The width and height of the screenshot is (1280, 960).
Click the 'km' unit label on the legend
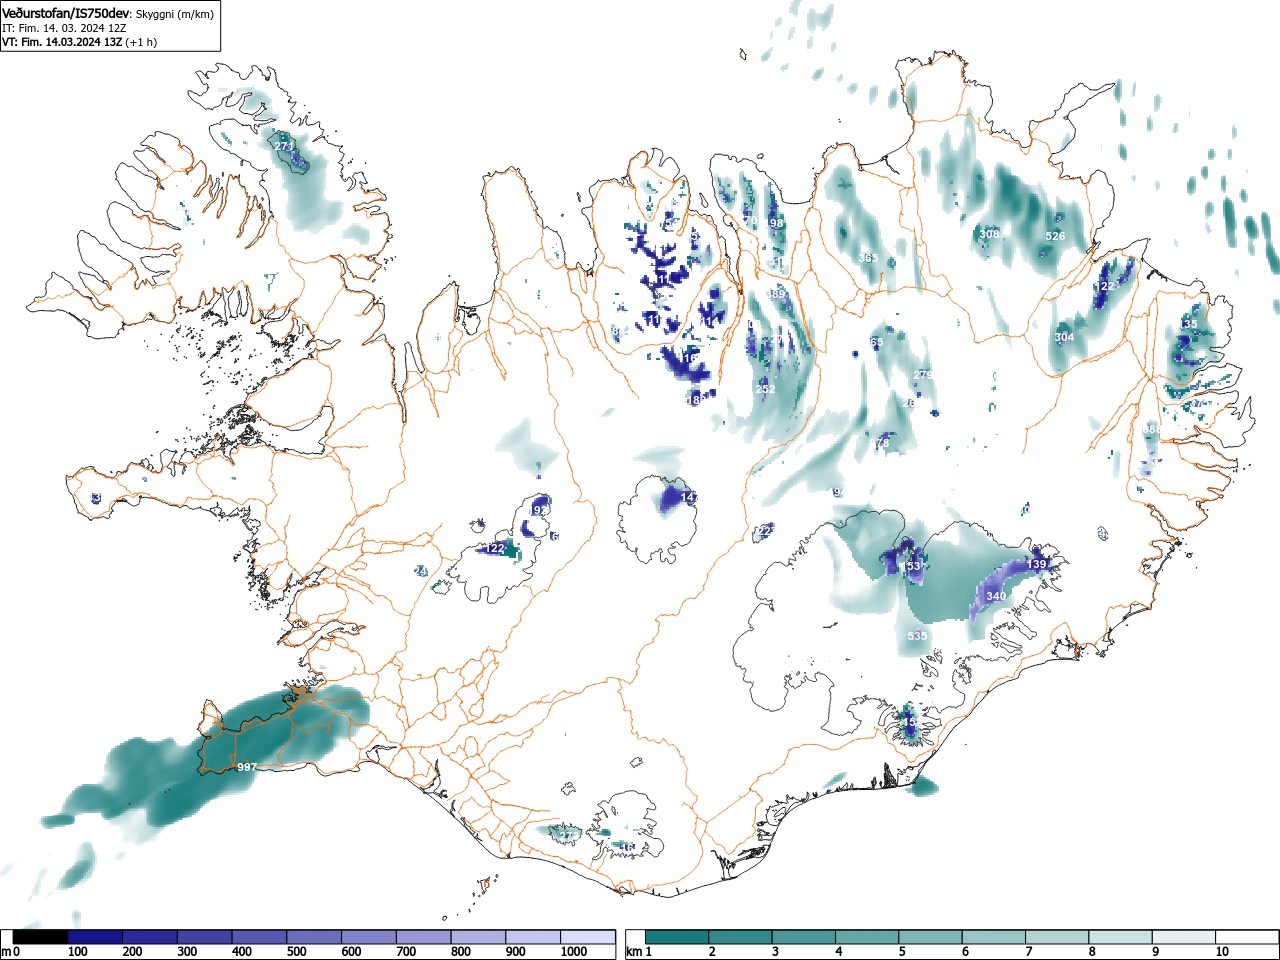pos(634,952)
